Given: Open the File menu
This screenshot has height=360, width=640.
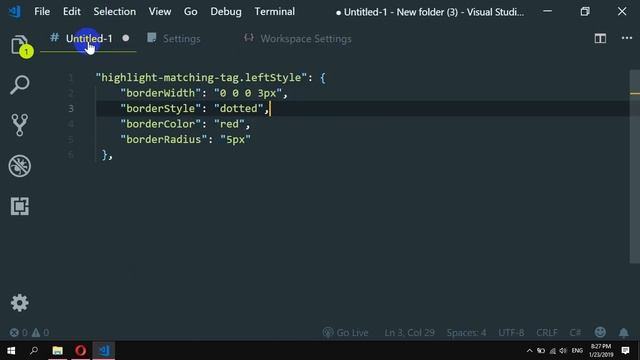Looking at the screenshot, I should (x=42, y=11).
